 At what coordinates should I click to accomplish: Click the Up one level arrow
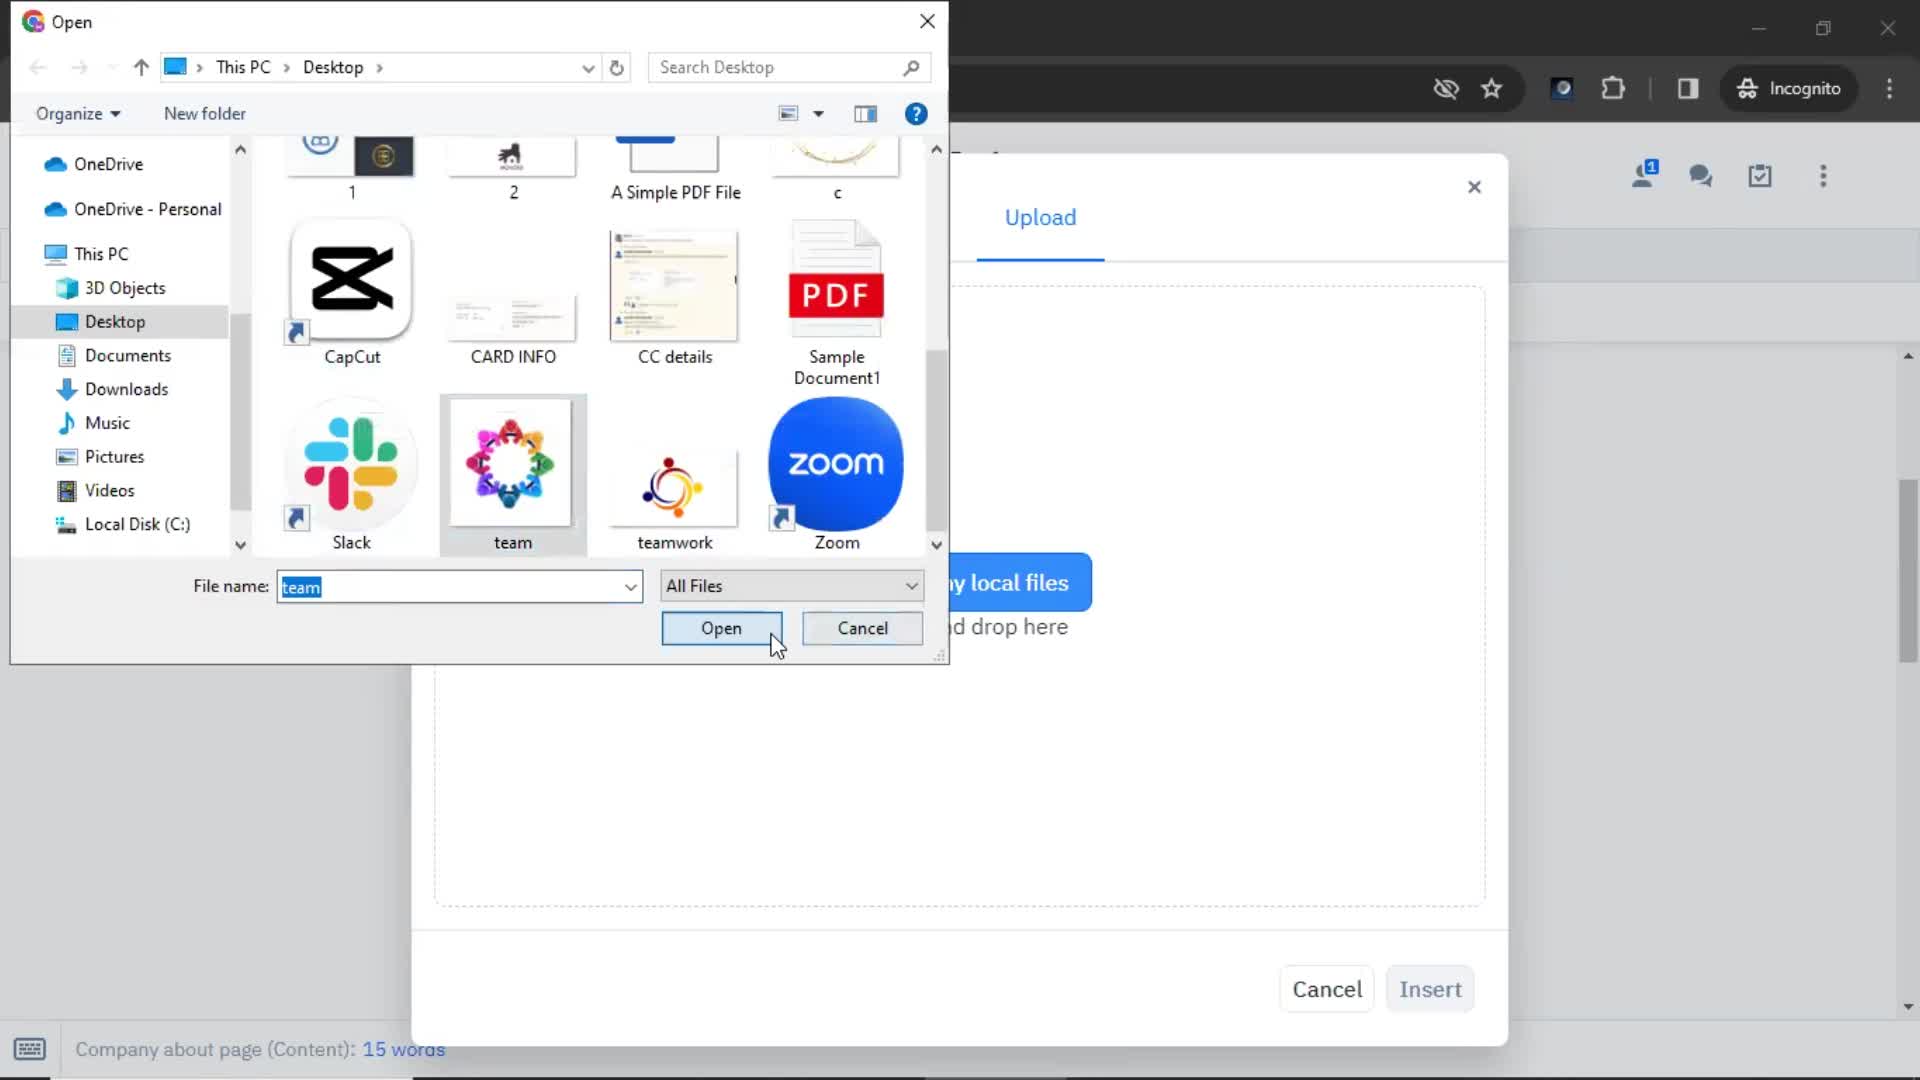click(141, 67)
